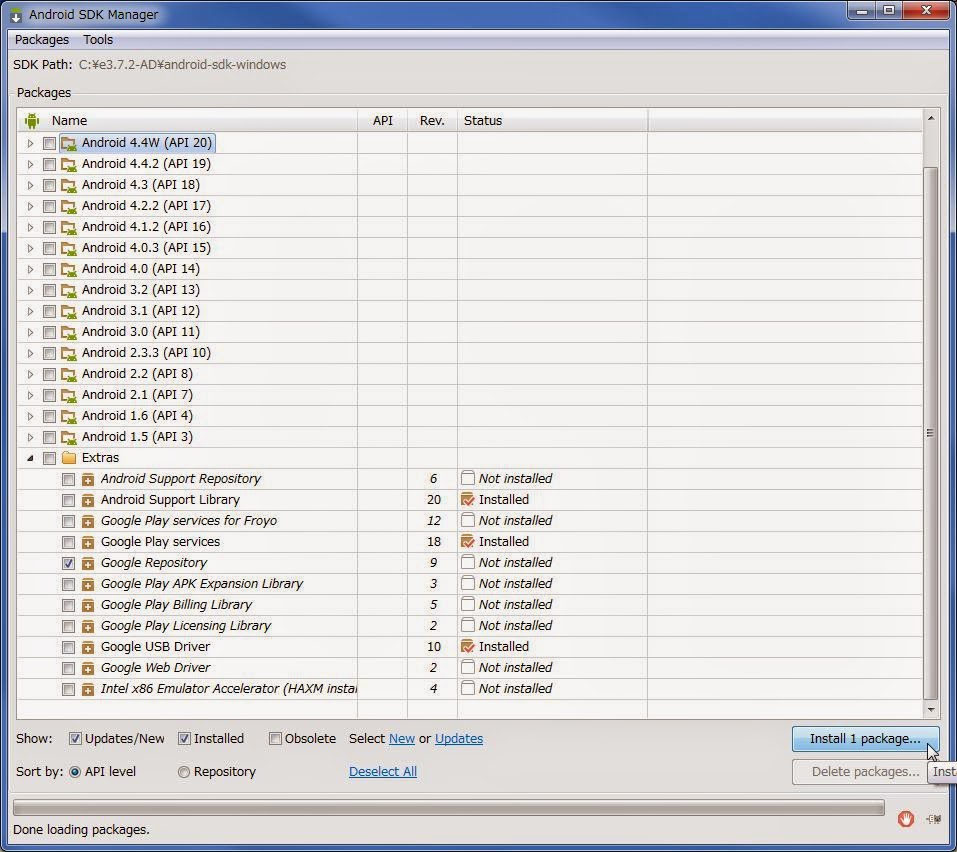957x852 pixels.
Task: Expand the Android 4.2.2 (API 17) node
Action: 30,206
